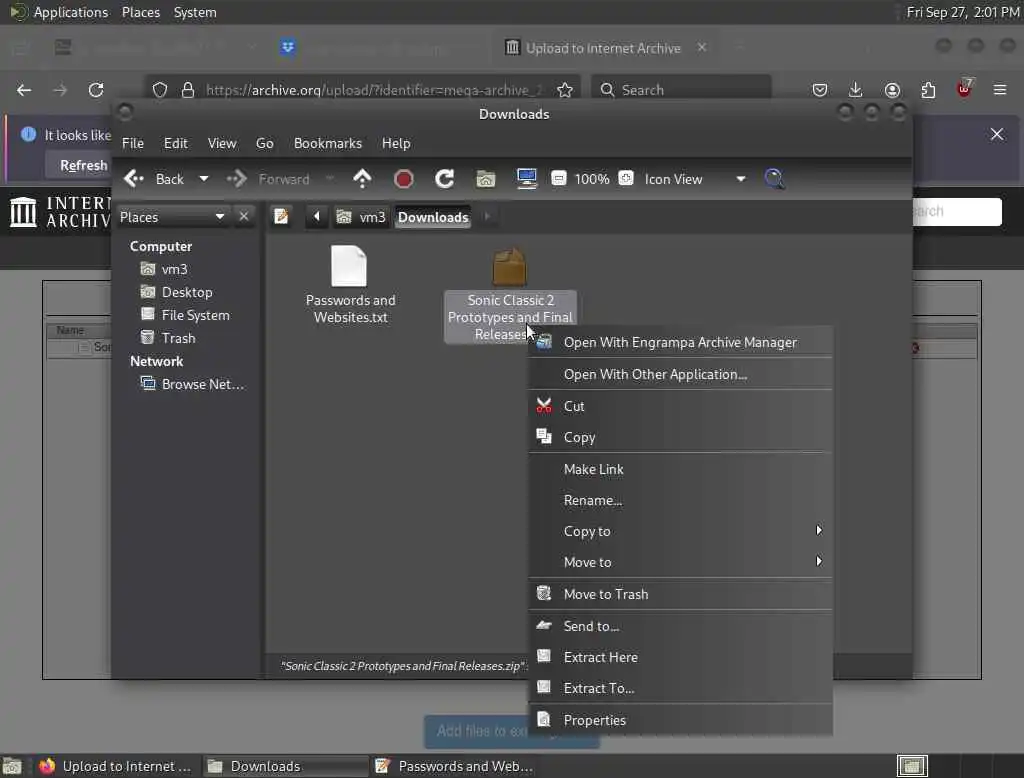Image resolution: width=1024 pixels, height=778 pixels.
Task: Reload the Downloads folder view
Action: (445, 179)
